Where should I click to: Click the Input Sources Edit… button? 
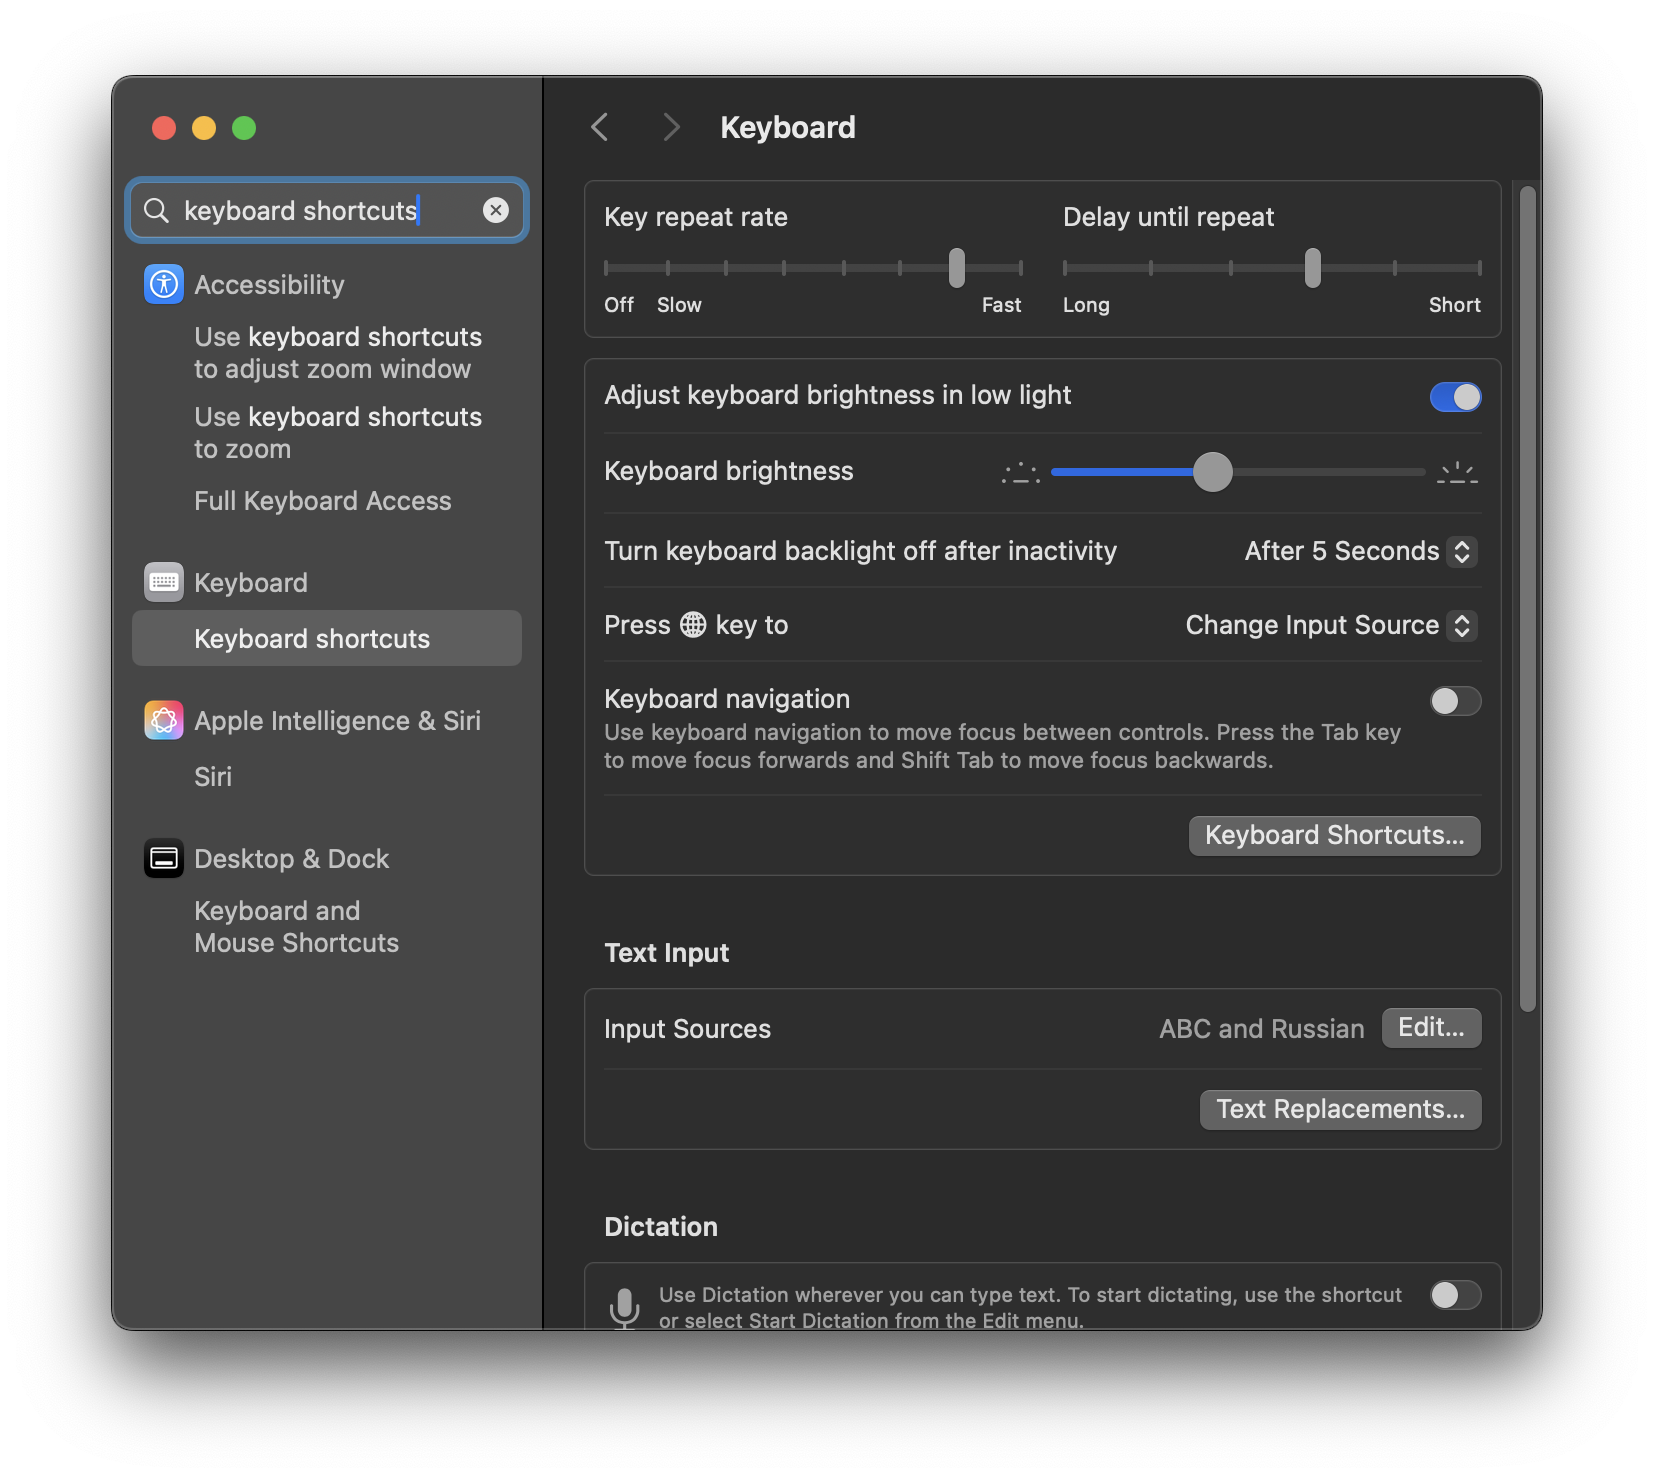tap(1432, 1028)
